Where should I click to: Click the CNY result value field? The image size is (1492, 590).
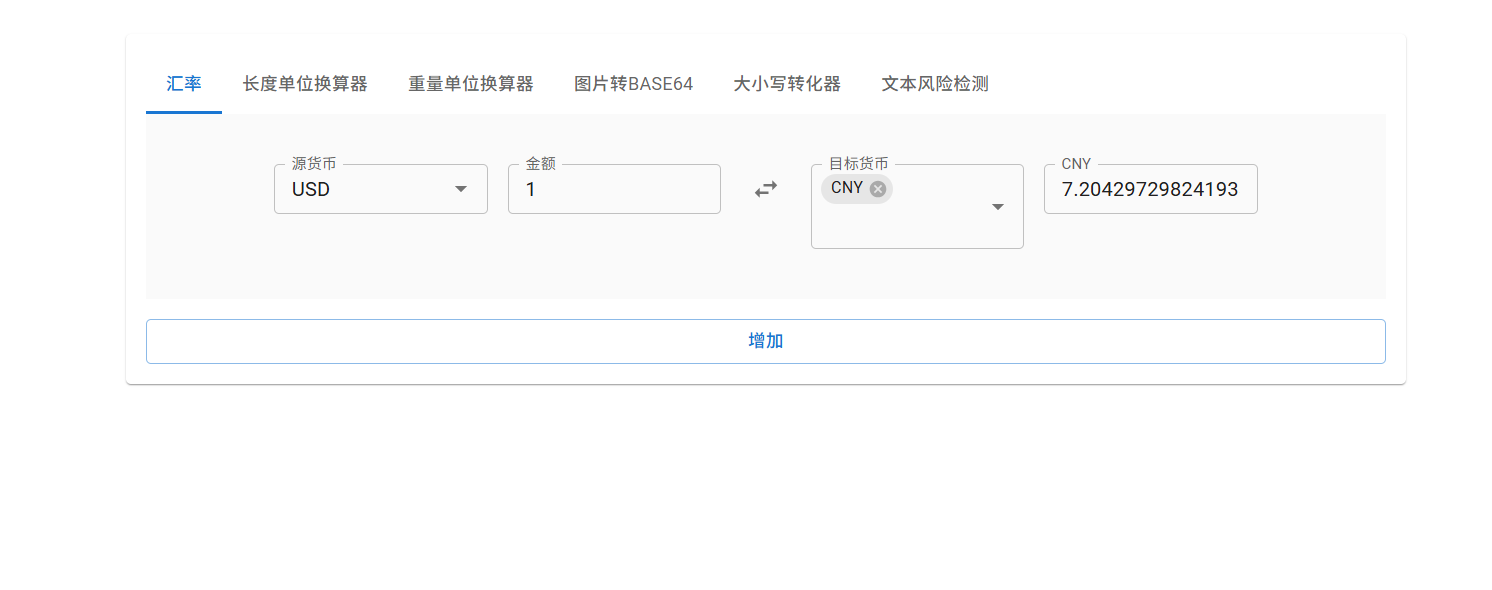point(1150,189)
